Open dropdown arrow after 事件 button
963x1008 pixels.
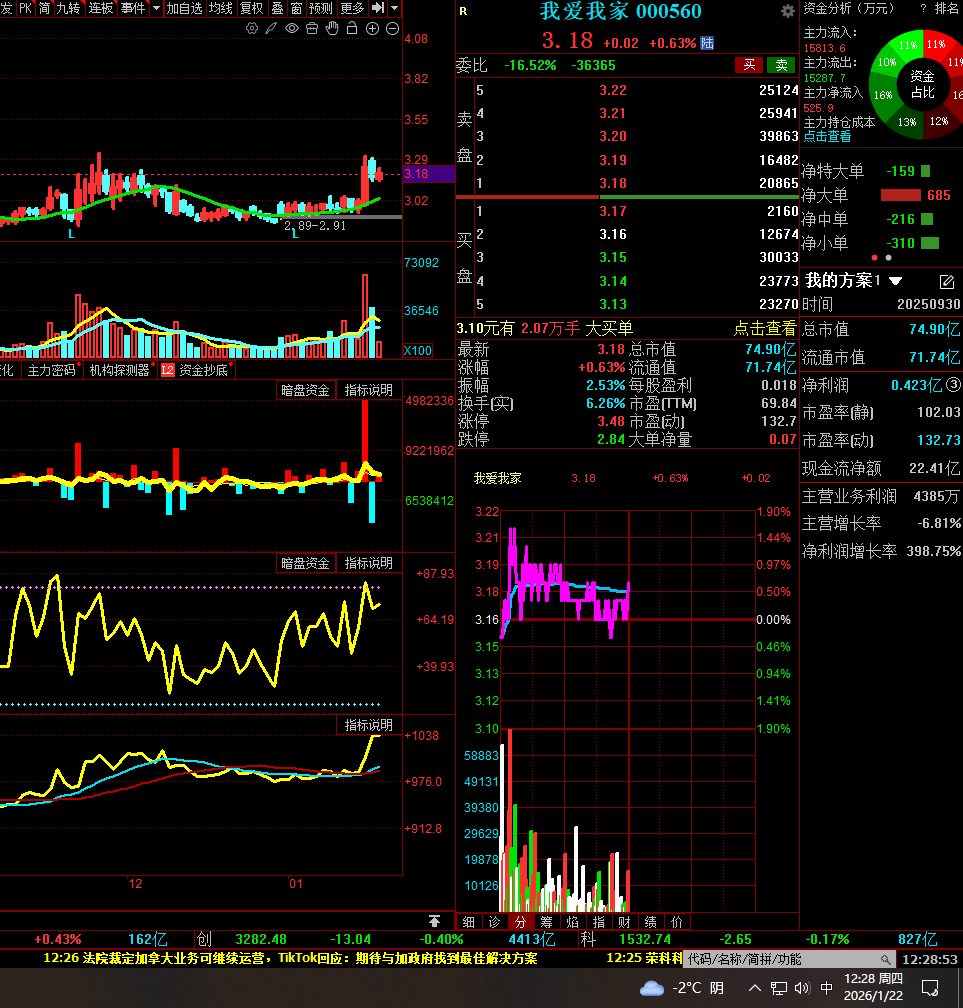coord(156,8)
